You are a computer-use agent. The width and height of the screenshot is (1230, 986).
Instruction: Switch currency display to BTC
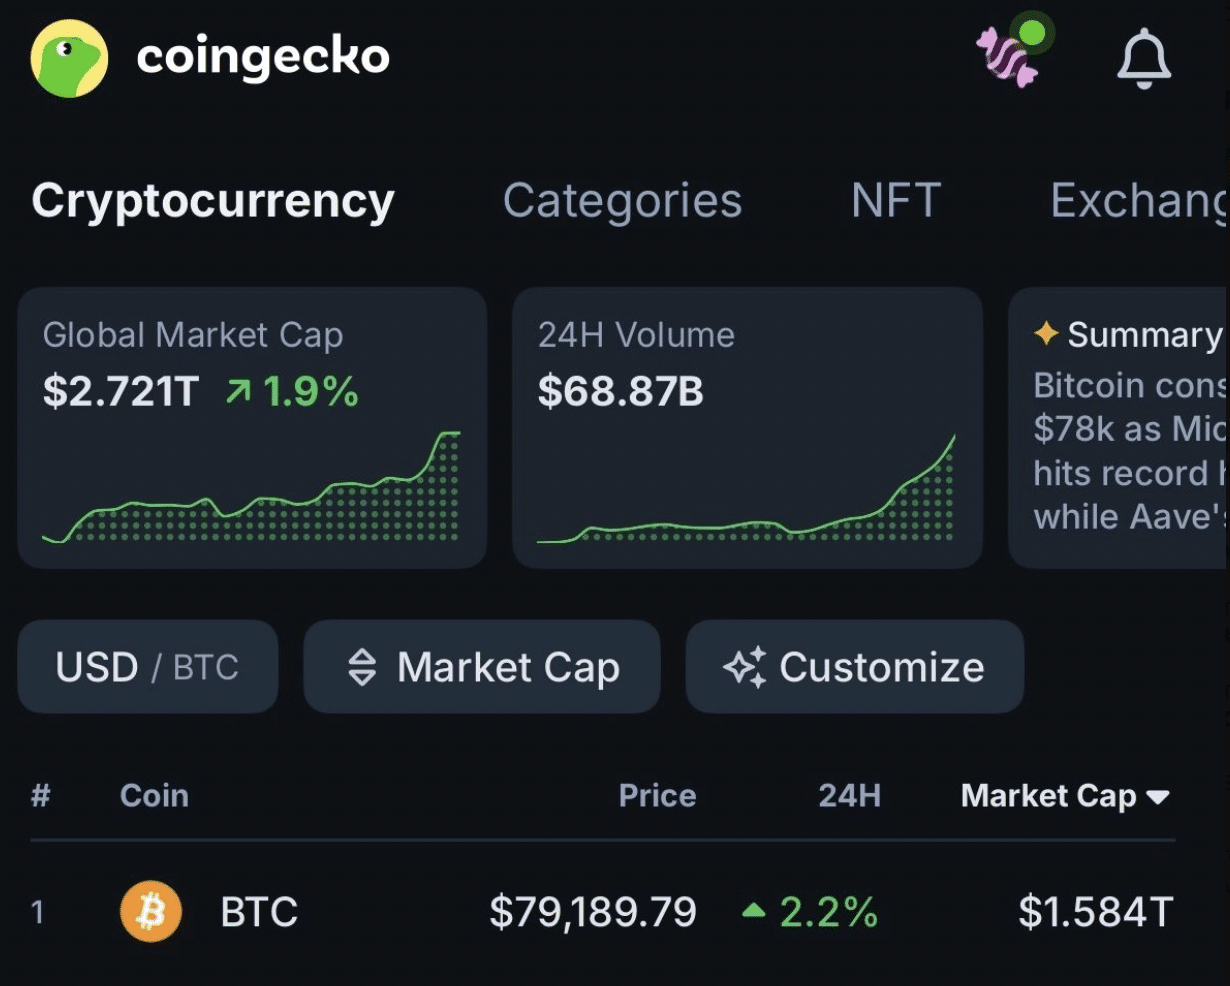pyautogui.click(x=204, y=666)
